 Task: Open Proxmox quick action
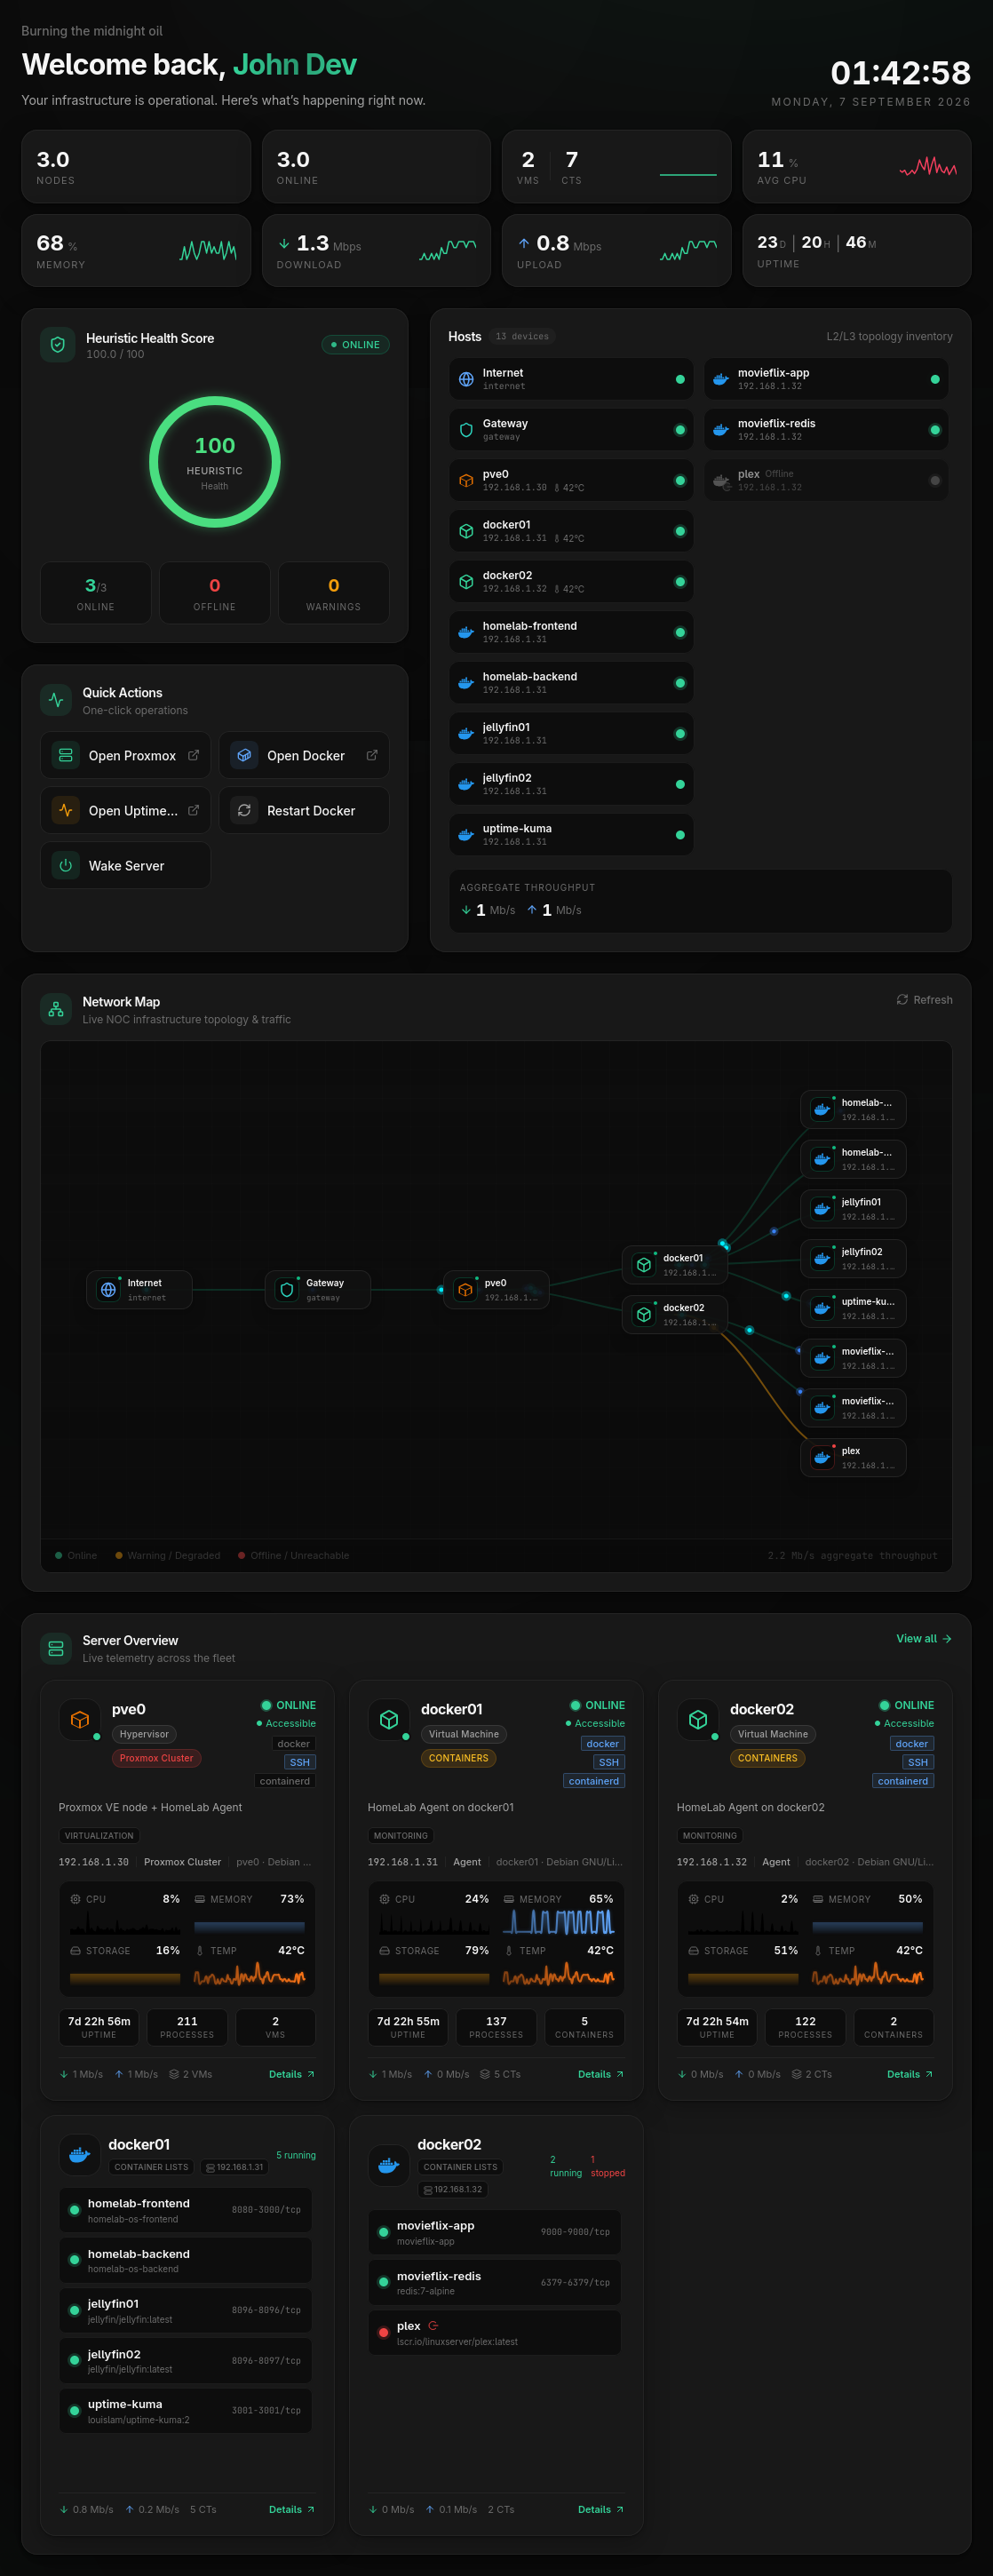pos(125,755)
